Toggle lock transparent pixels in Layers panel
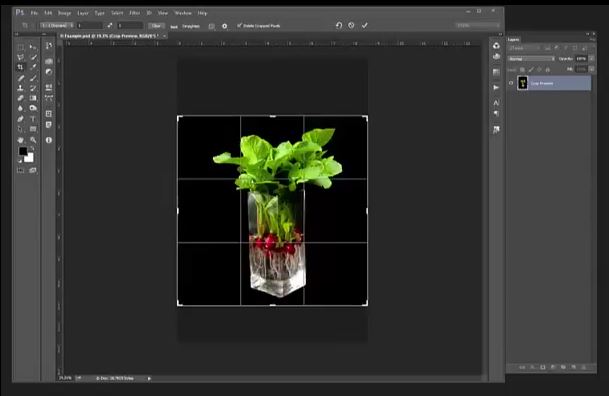Screen dimensions: 609x396 [x=522, y=69]
